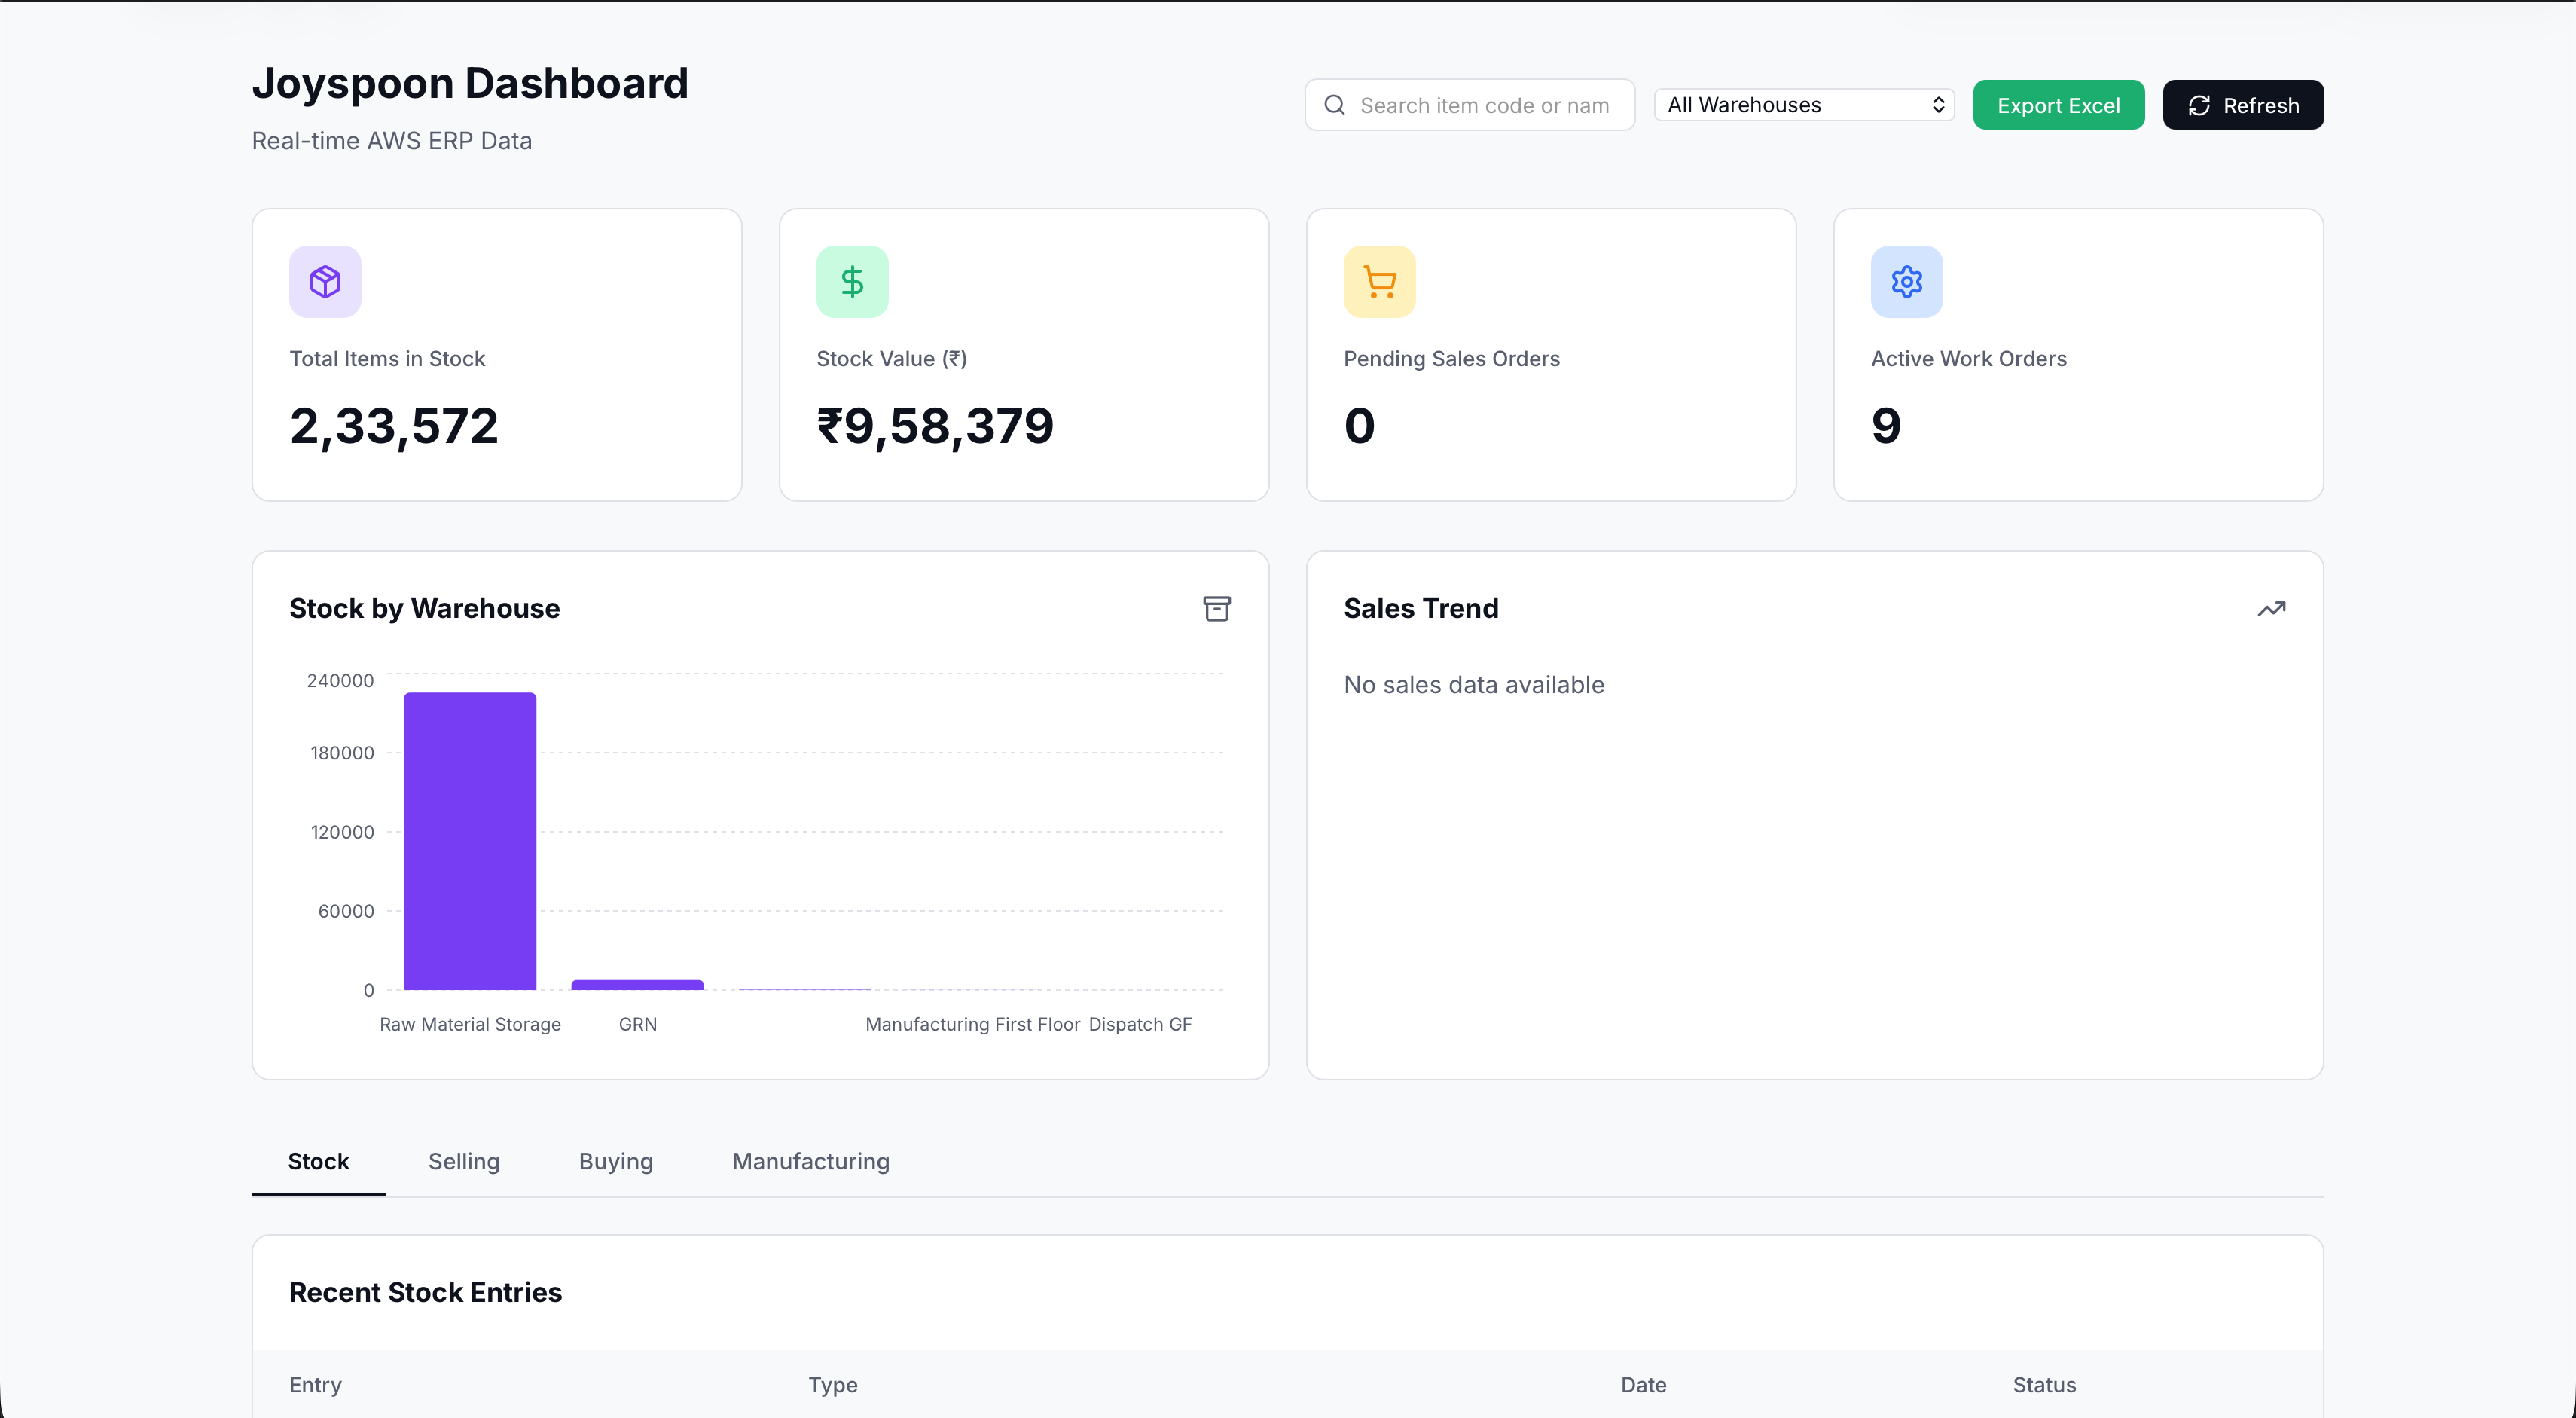Open the Buying tab

tap(616, 1161)
